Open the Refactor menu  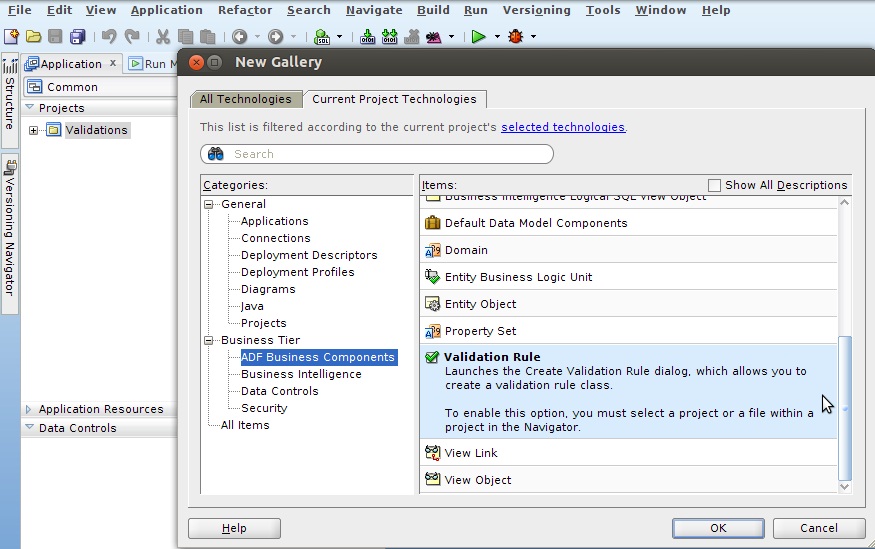point(245,10)
